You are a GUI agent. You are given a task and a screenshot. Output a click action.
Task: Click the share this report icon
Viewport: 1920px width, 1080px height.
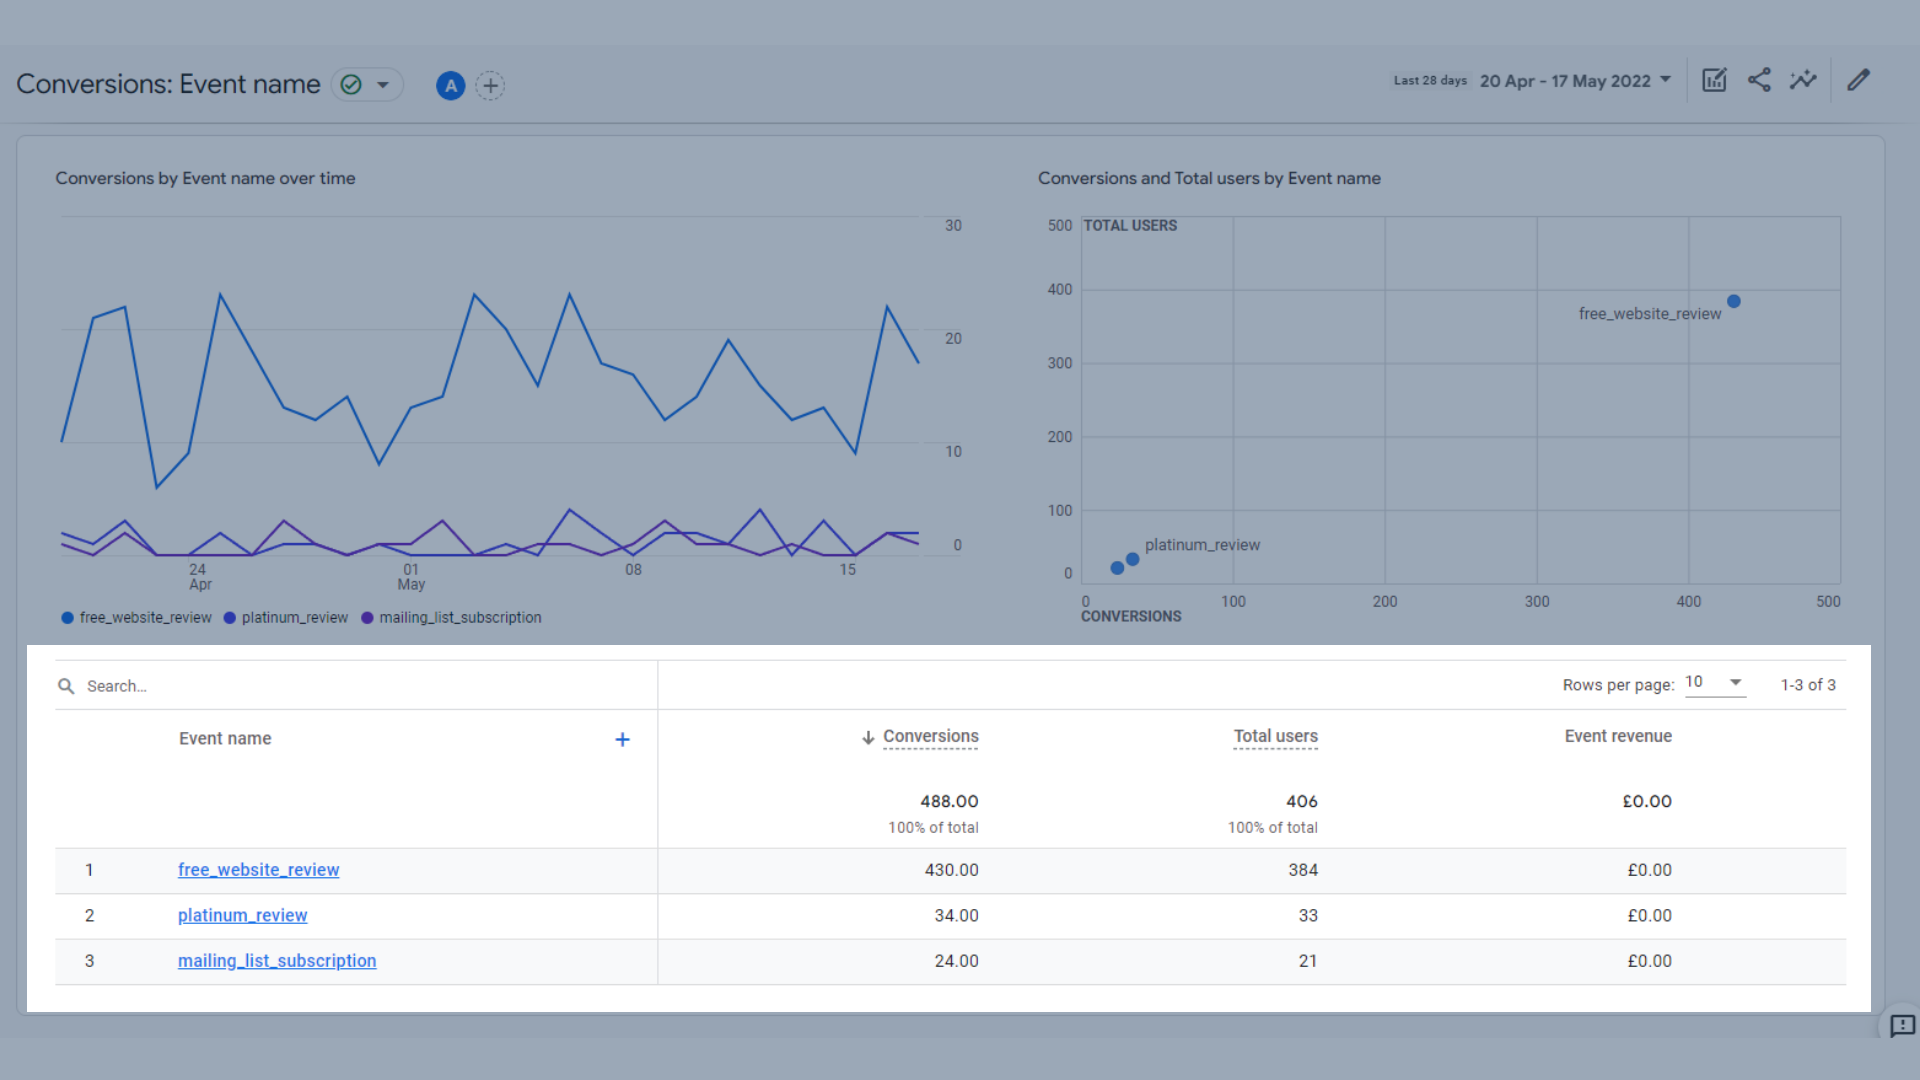[x=1759, y=80]
